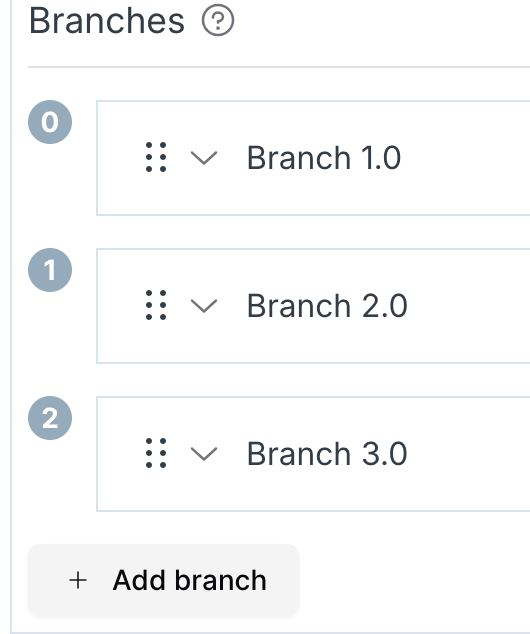
Task: Click the Branch 3.0 name
Action: 327,453
